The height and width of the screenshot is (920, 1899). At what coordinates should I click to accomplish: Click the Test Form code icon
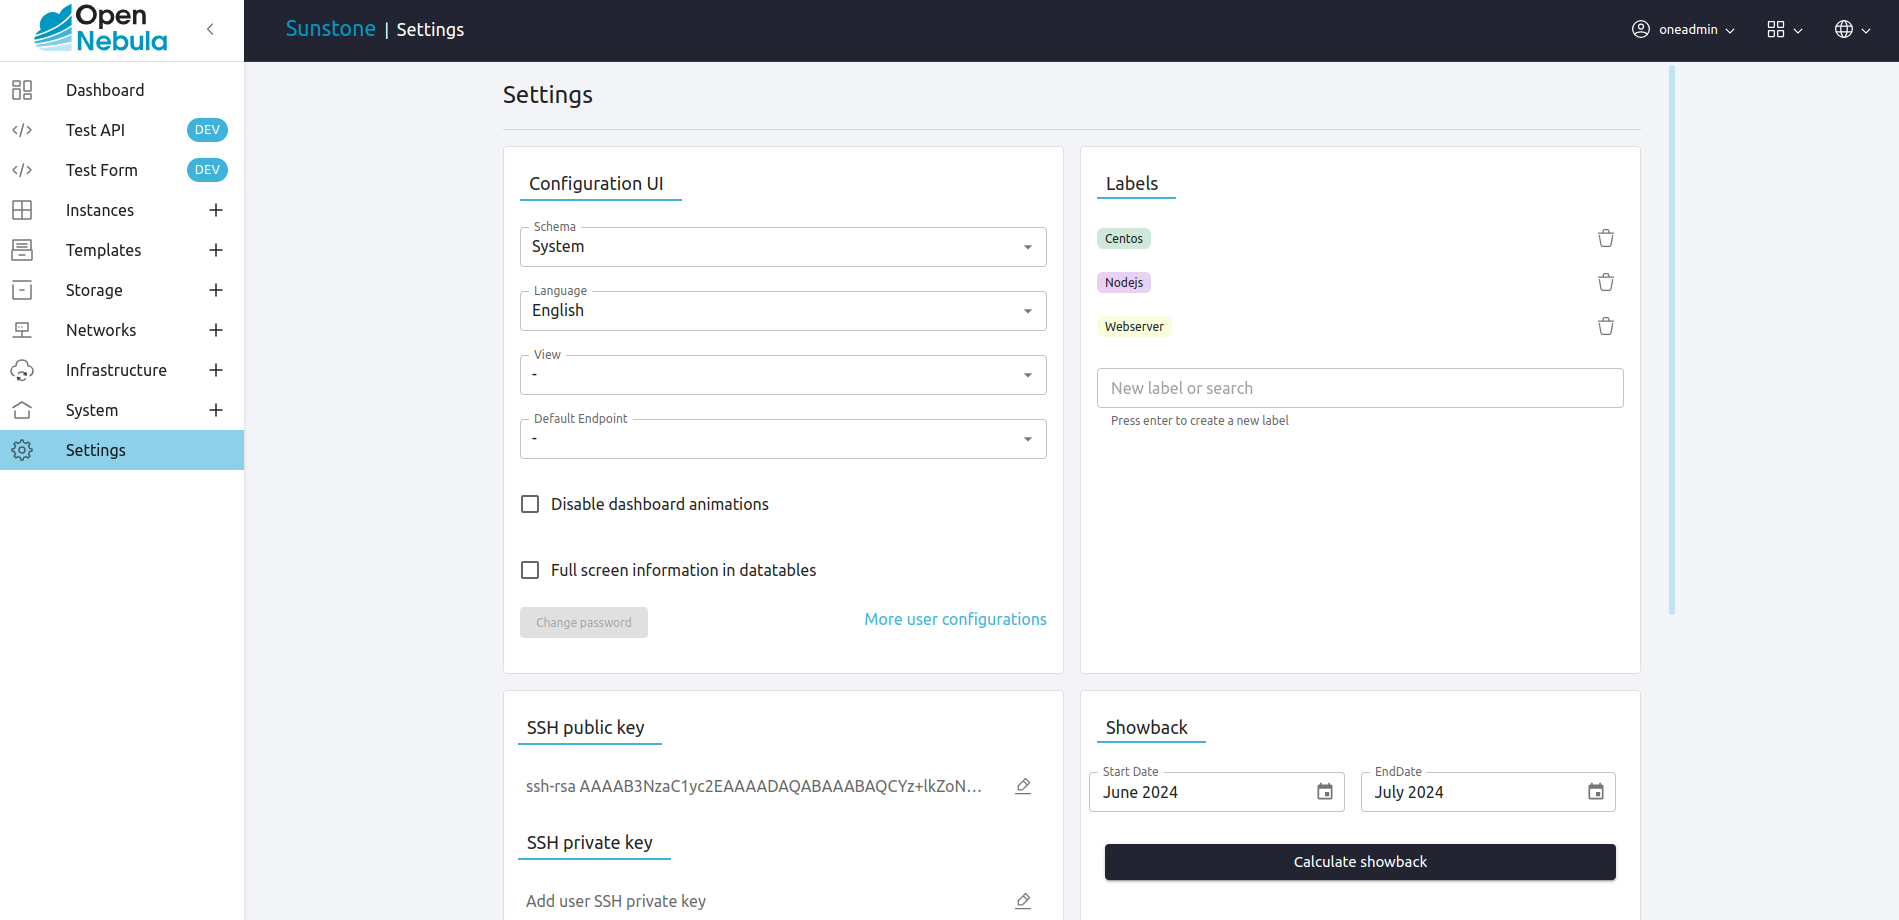(x=22, y=170)
